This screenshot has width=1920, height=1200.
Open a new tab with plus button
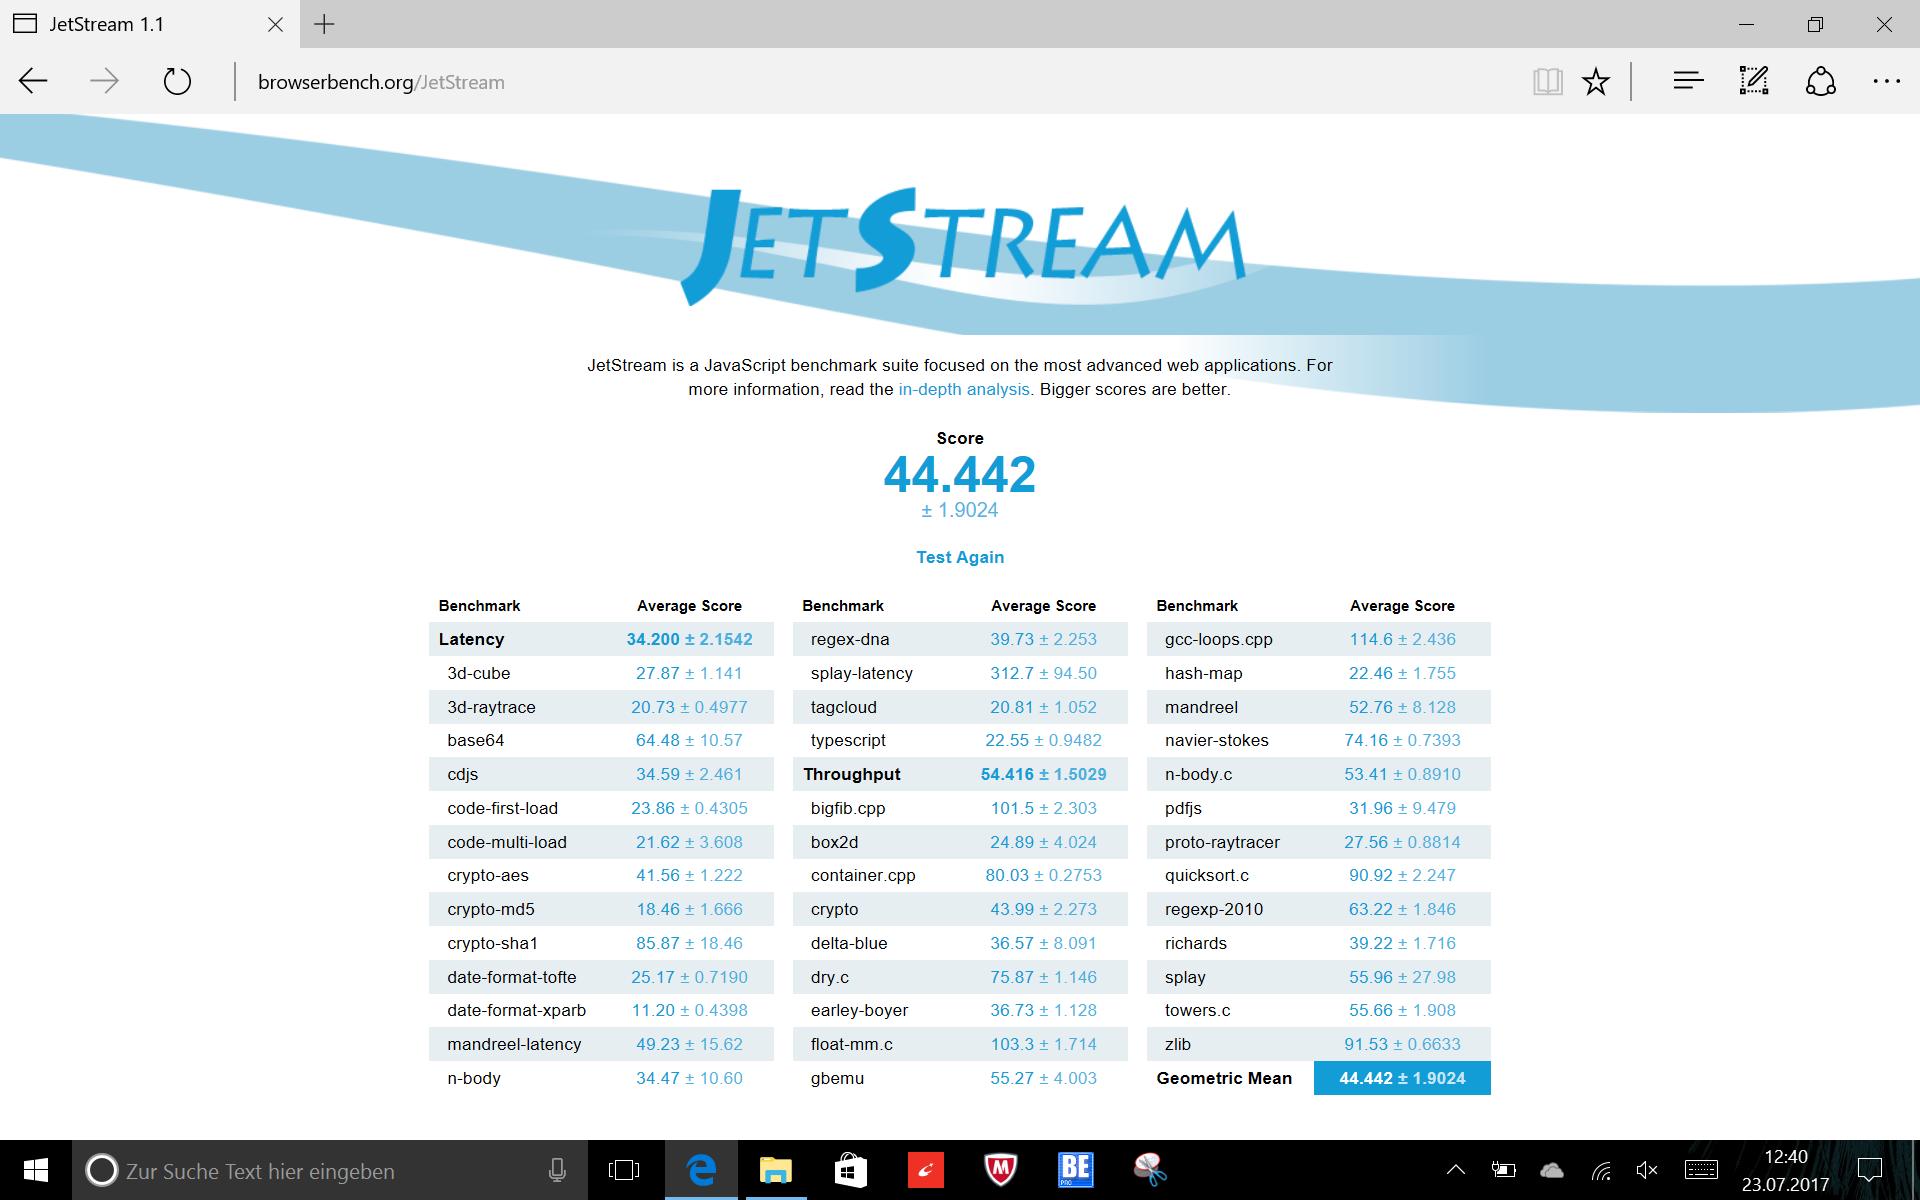(x=324, y=24)
